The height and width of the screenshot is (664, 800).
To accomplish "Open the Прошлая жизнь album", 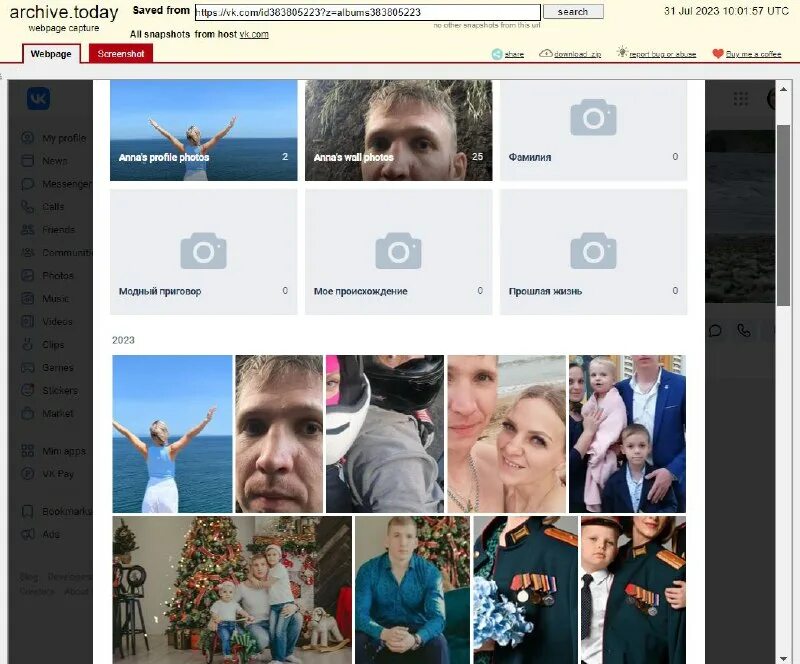I will pos(593,252).
